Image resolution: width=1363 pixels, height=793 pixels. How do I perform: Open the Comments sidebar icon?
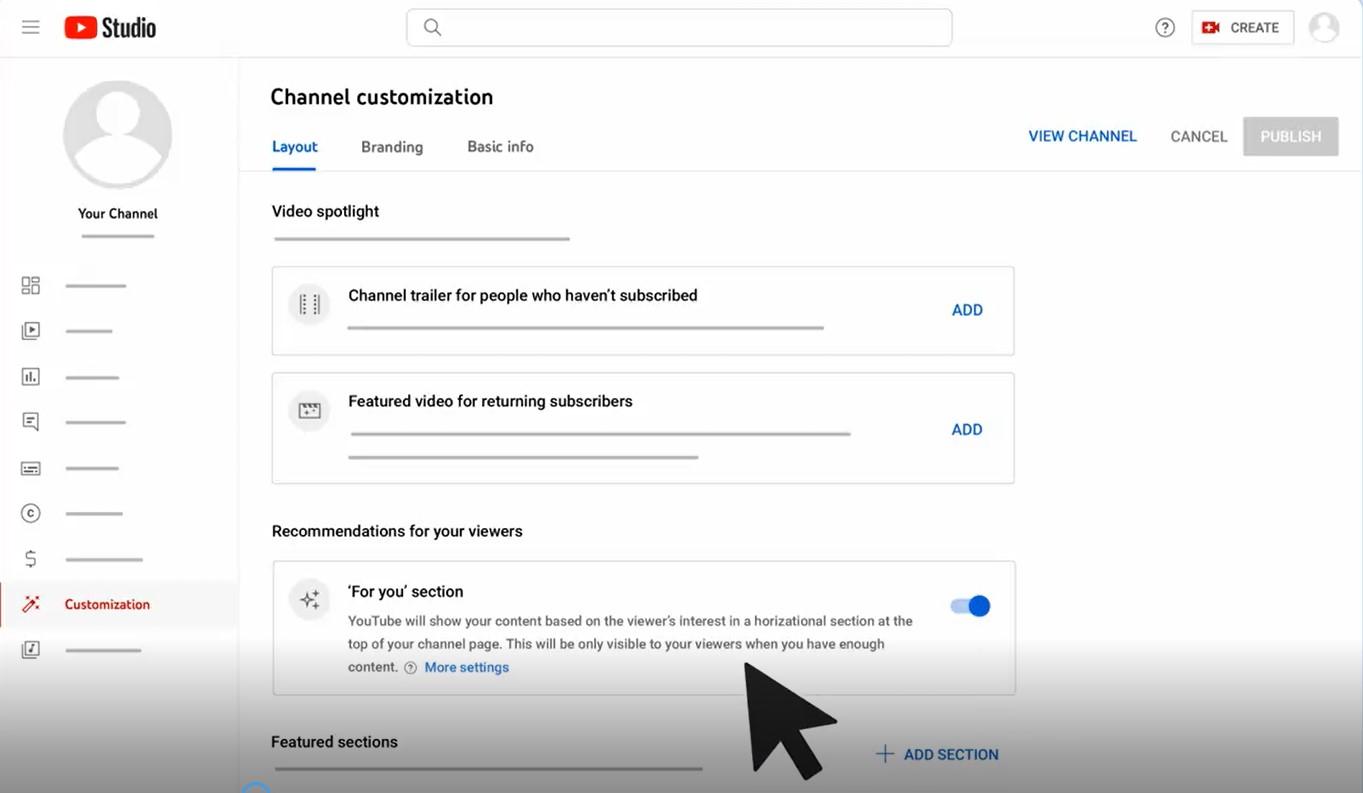pyautogui.click(x=31, y=422)
